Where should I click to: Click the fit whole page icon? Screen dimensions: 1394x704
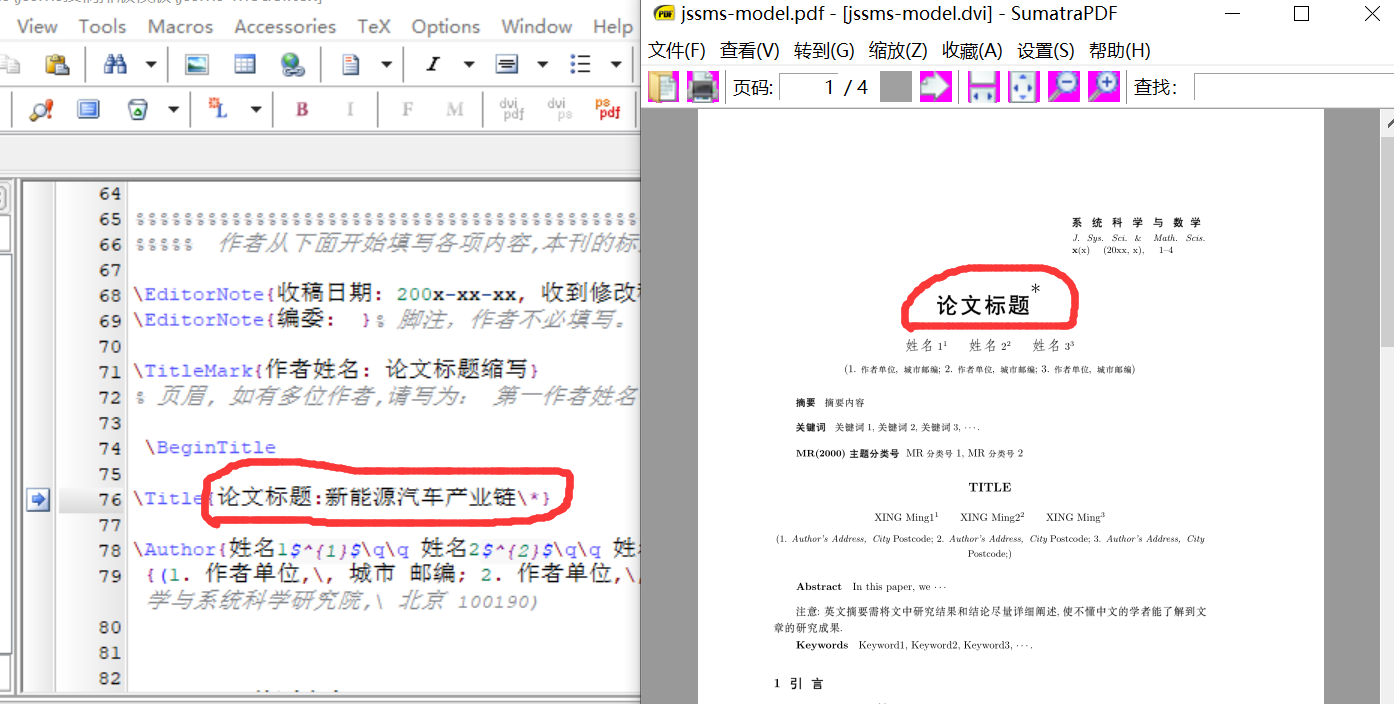coord(1024,87)
